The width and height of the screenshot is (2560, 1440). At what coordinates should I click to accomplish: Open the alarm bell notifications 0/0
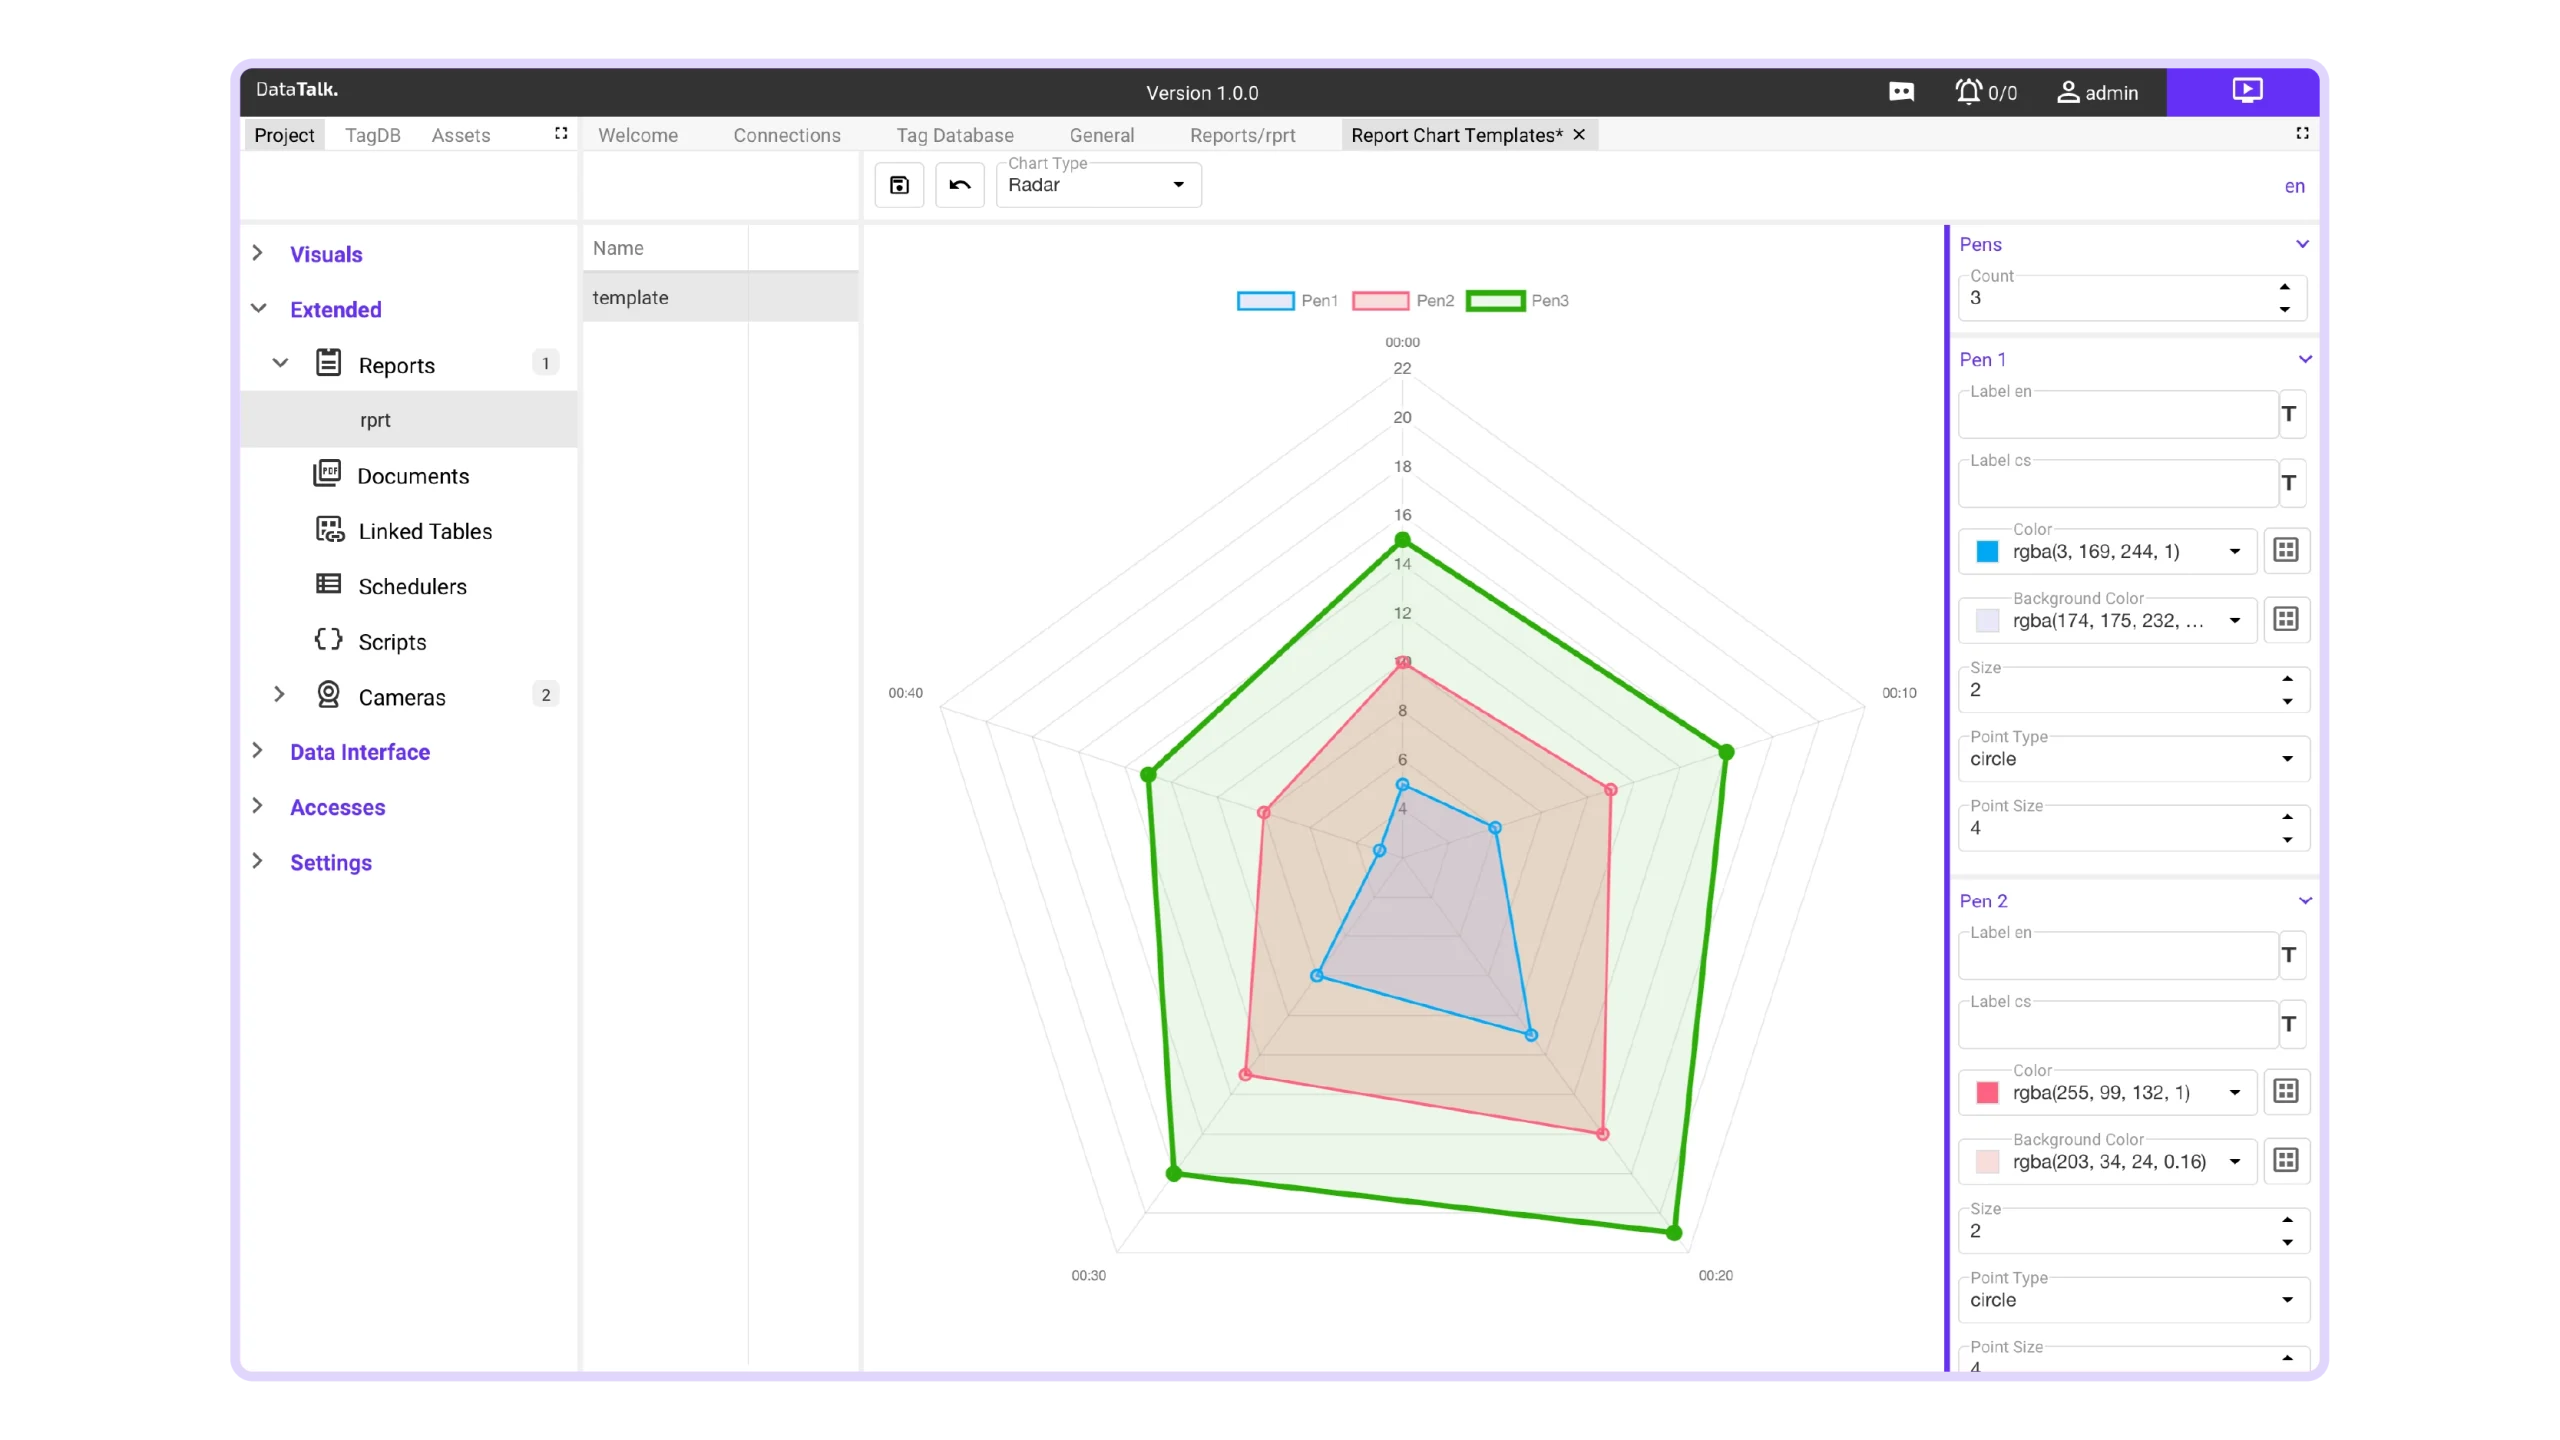click(1985, 92)
